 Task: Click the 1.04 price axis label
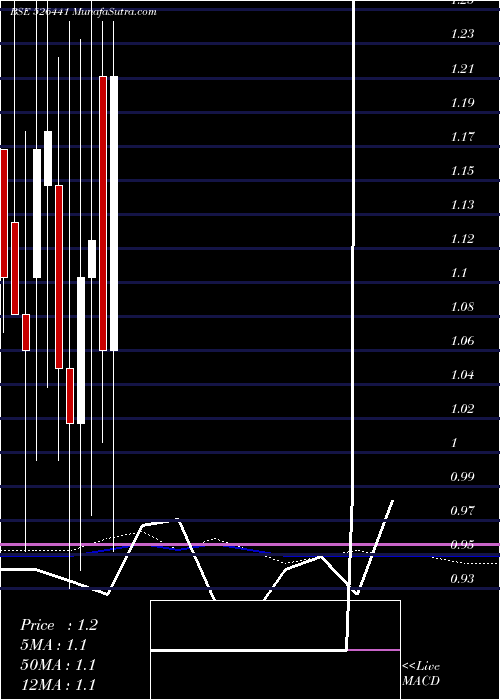pyautogui.click(x=462, y=375)
